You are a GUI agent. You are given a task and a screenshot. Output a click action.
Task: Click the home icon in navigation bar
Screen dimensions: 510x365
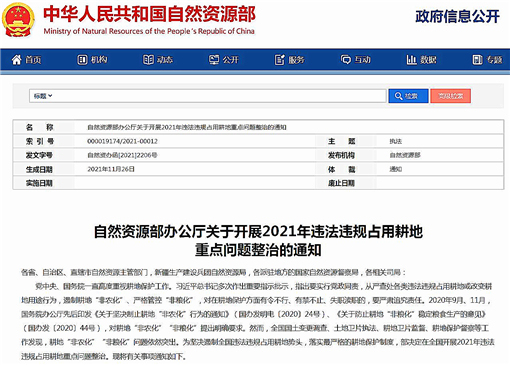[16, 60]
